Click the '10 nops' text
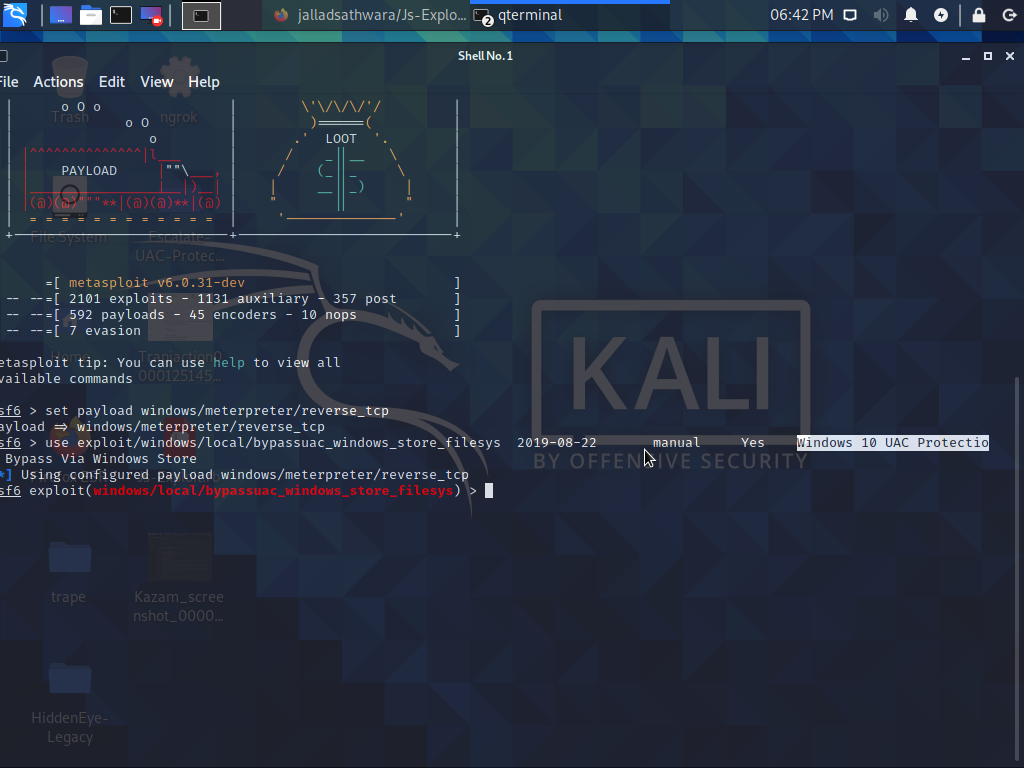Image resolution: width=1024 pixels, height=768 pixels. (328, 315)
